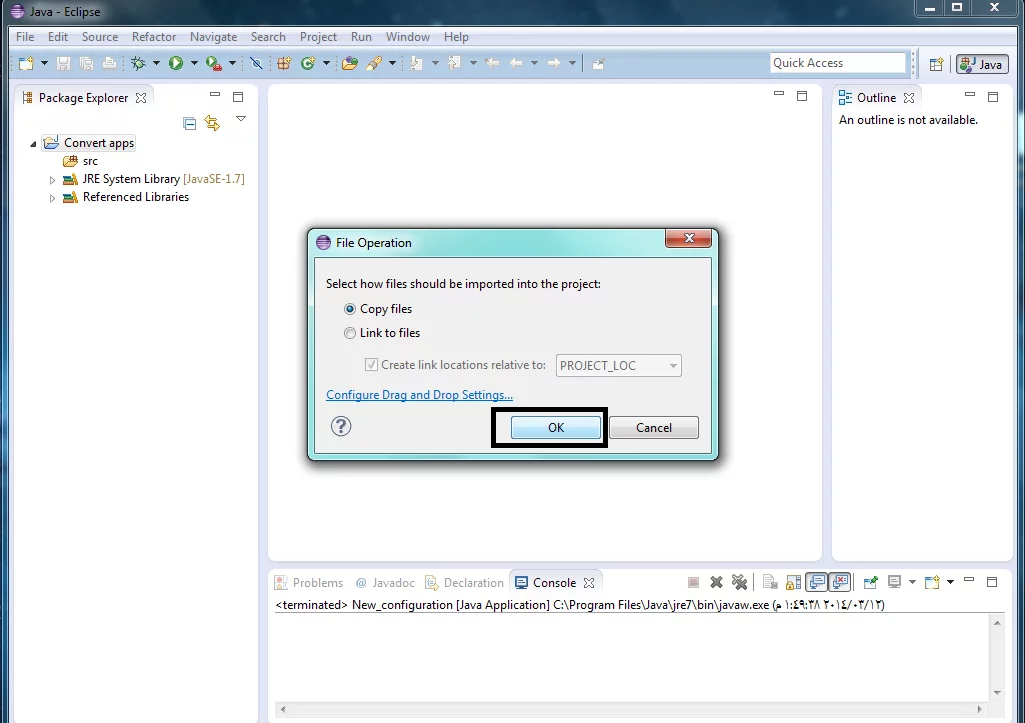Expand the Referenced Libraries tree node
1025x723 pixels.
coord(53,198)
